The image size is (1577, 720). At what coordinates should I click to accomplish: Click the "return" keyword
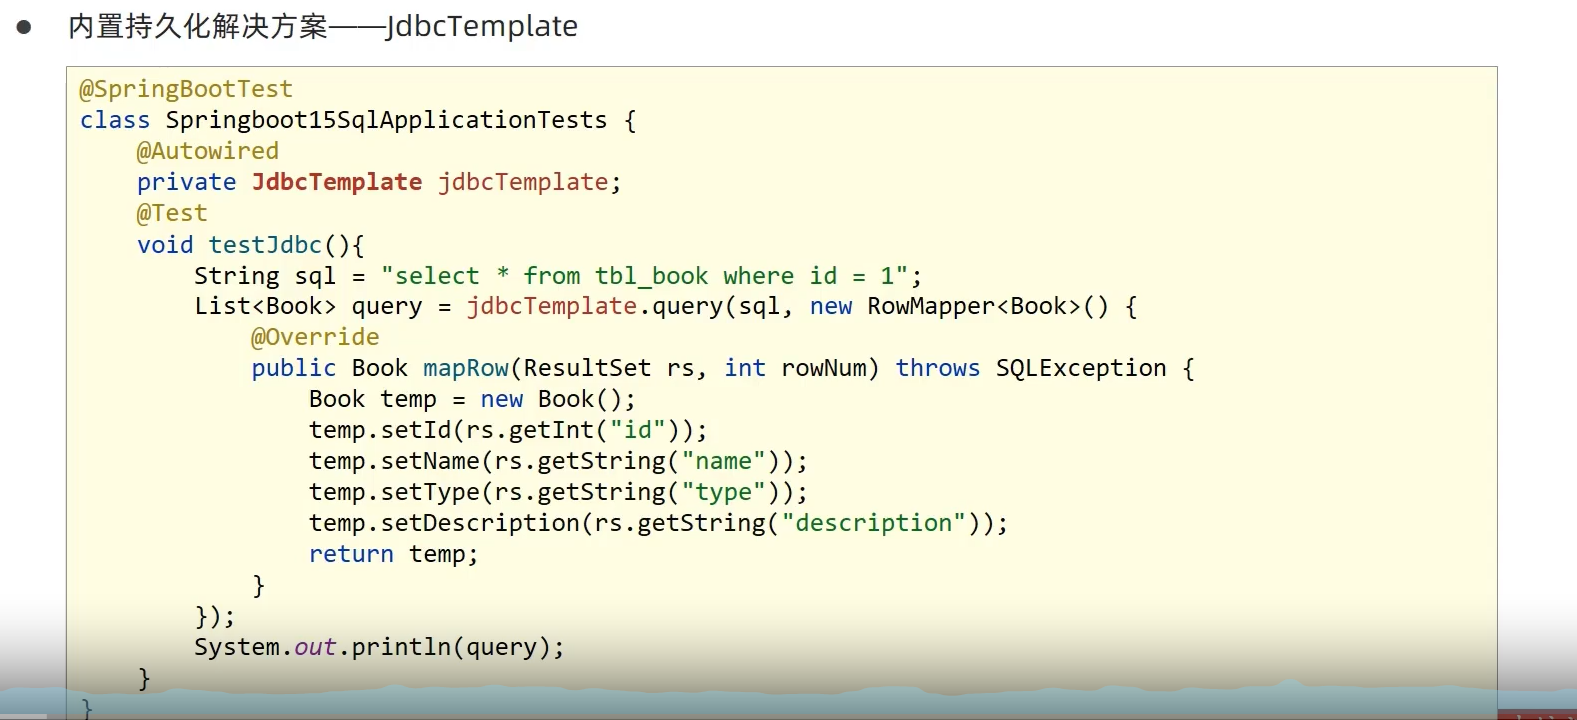click(x=351, y=554)
